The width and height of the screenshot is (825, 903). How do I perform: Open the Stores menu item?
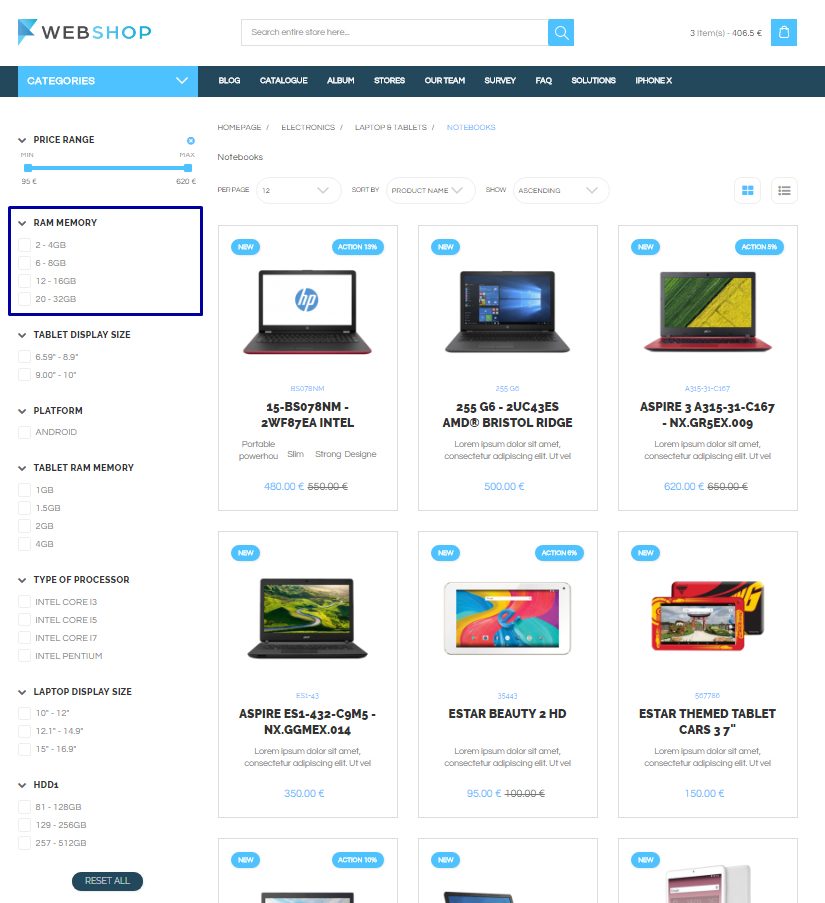389,81
